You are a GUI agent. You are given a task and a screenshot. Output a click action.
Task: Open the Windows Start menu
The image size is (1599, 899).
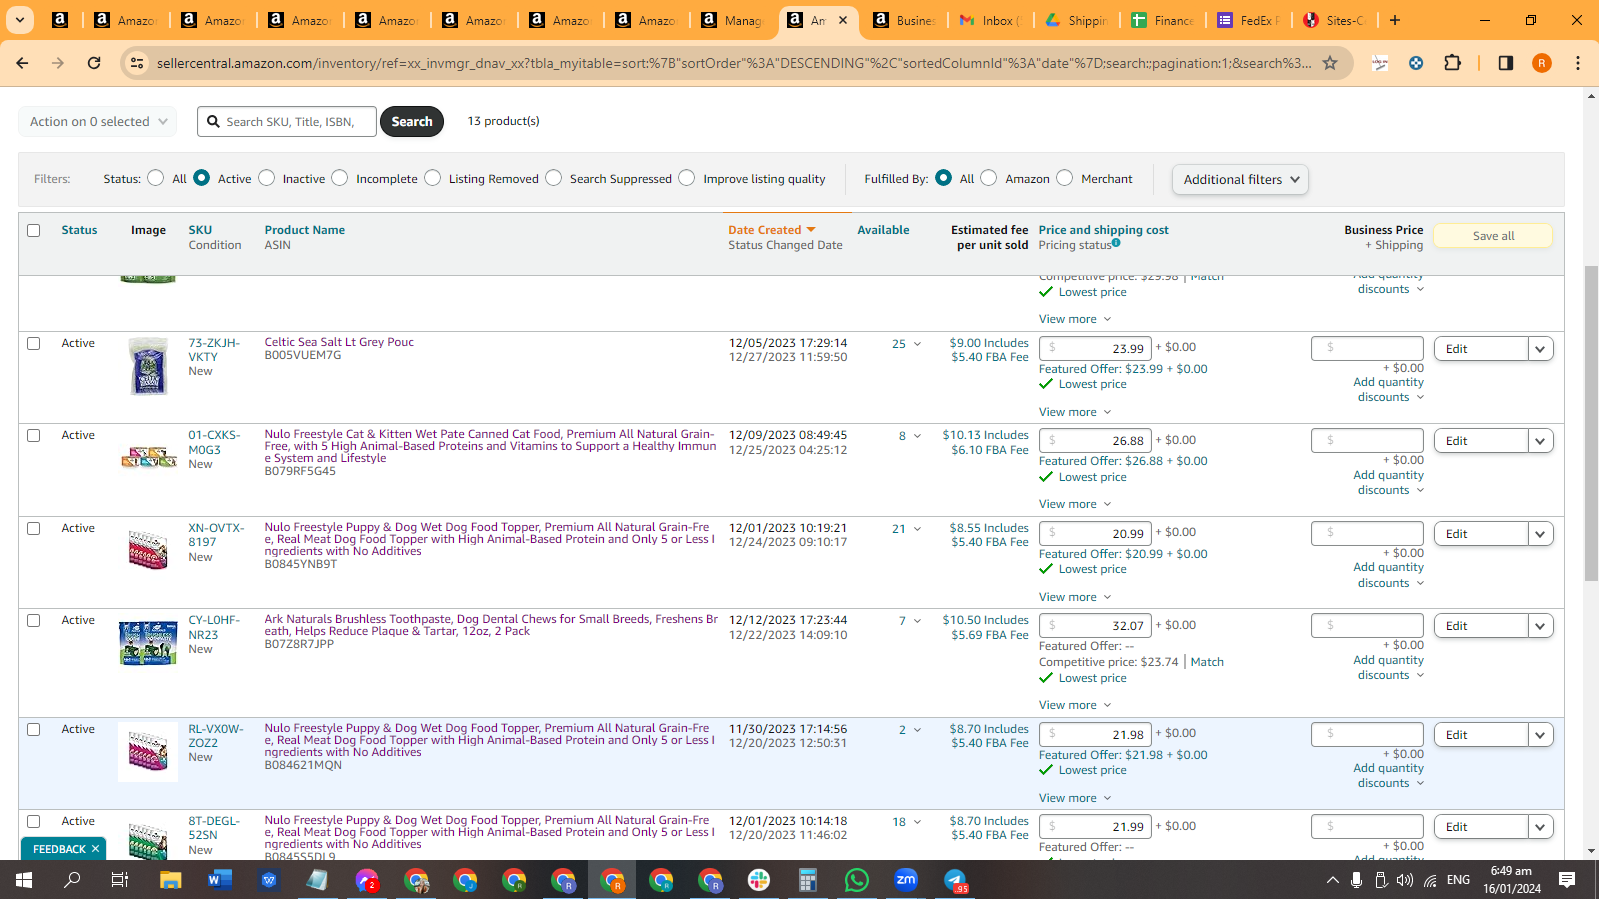tap(24, 880)
